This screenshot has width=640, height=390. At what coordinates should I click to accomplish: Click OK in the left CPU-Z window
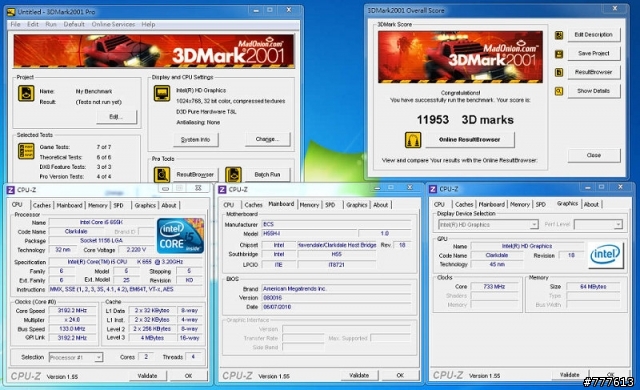pos(189,376)
